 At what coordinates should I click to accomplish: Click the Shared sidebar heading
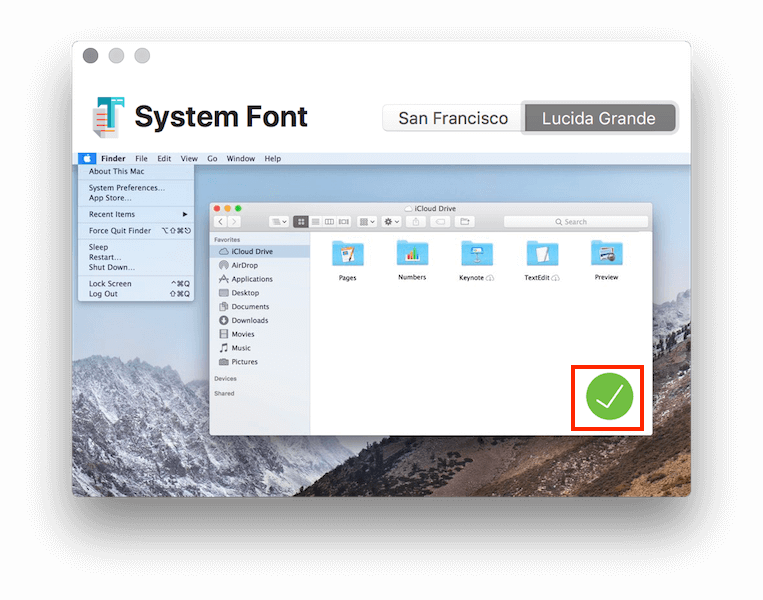click(x=224, y=393)
